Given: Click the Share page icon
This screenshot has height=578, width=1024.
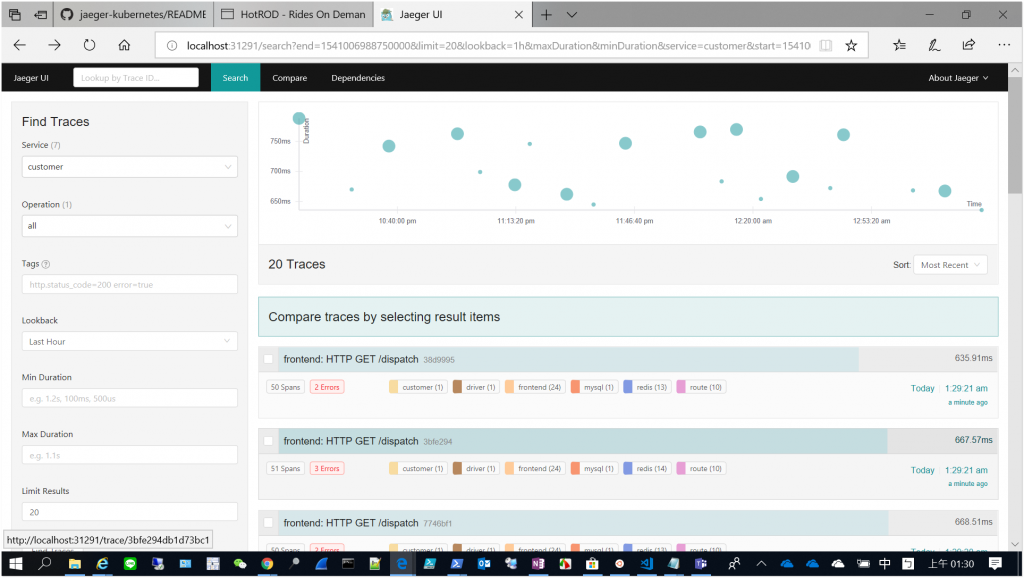Looking at the screenshot, I should point(968,45).
